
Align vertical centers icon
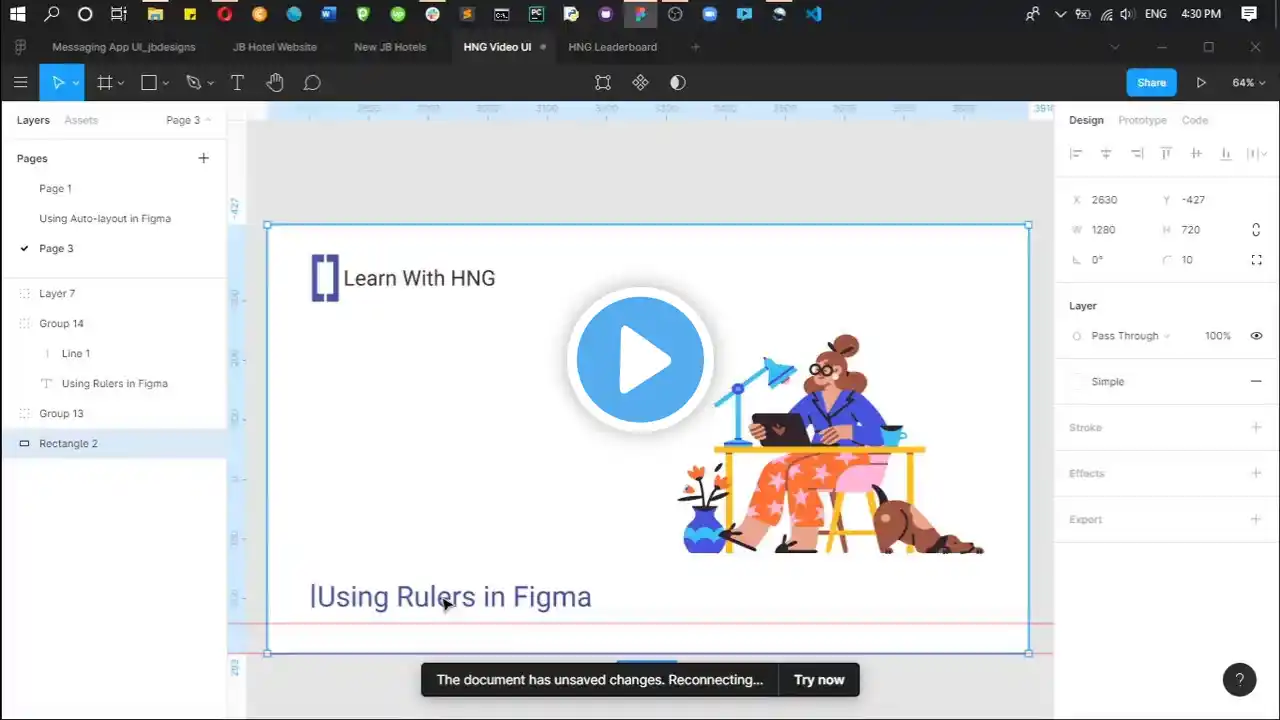pos(1196,154)
